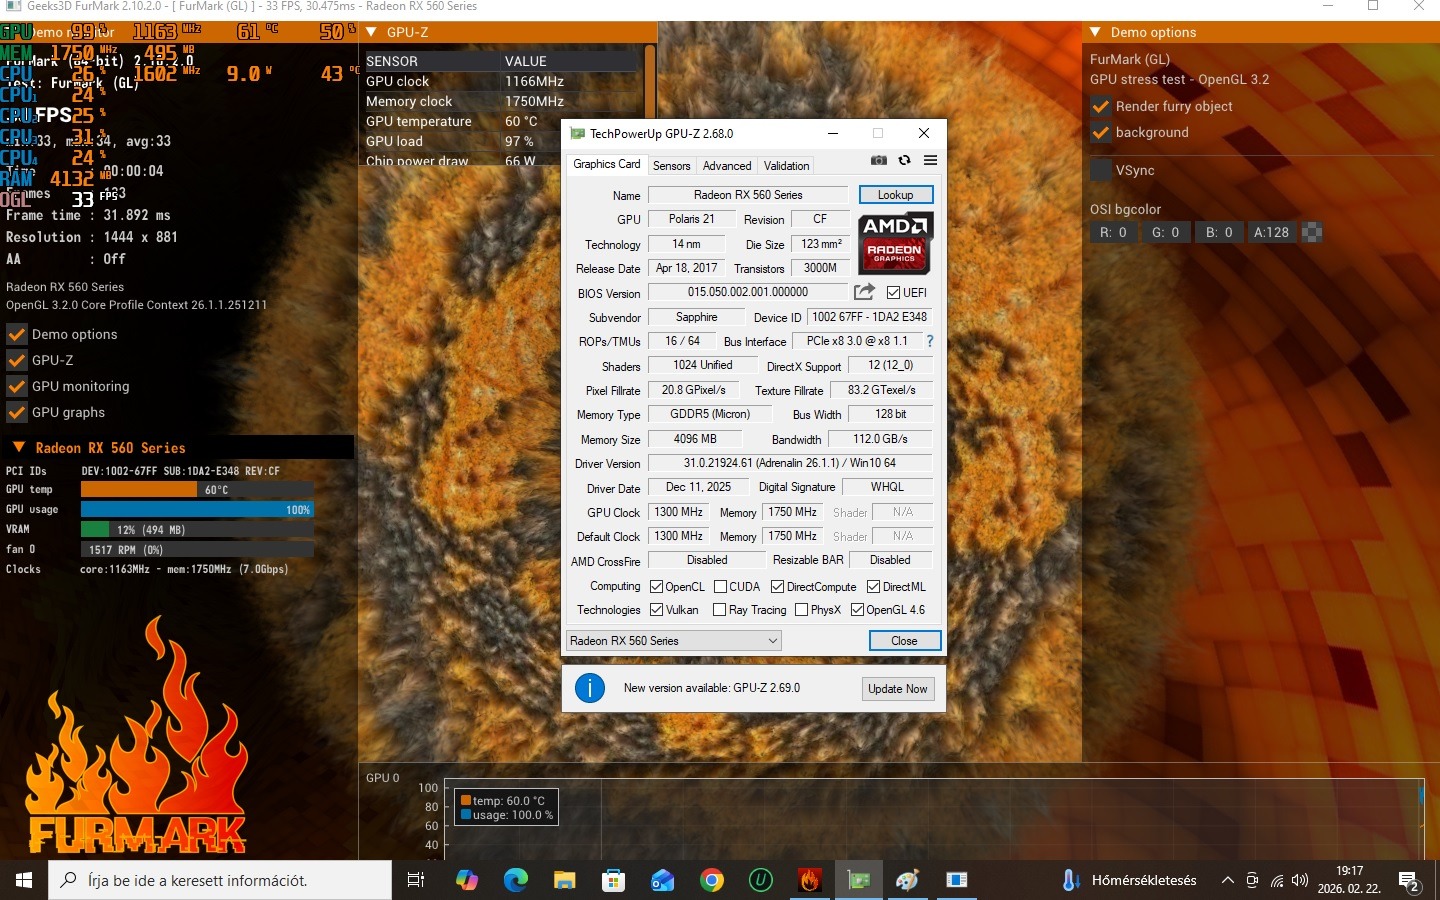The image size is (1440, 900).
Task: Open Microsoft Edge from the taskbar
Action: (x=516, y=880)
